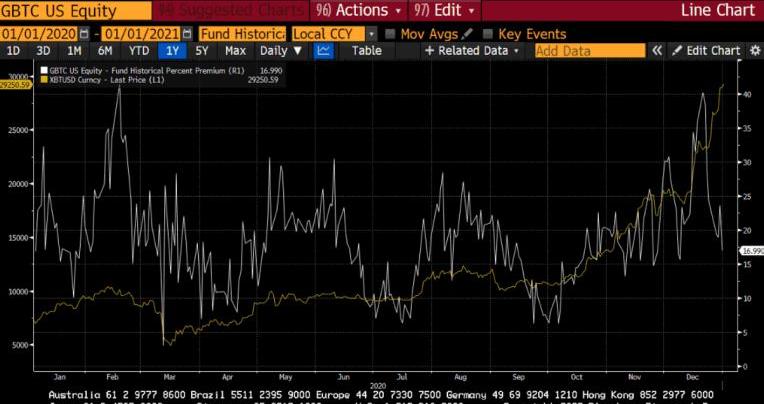This screenshot has height=404, width=764.
Task: Click the end date field 01/01/2021
Action: 142,34
